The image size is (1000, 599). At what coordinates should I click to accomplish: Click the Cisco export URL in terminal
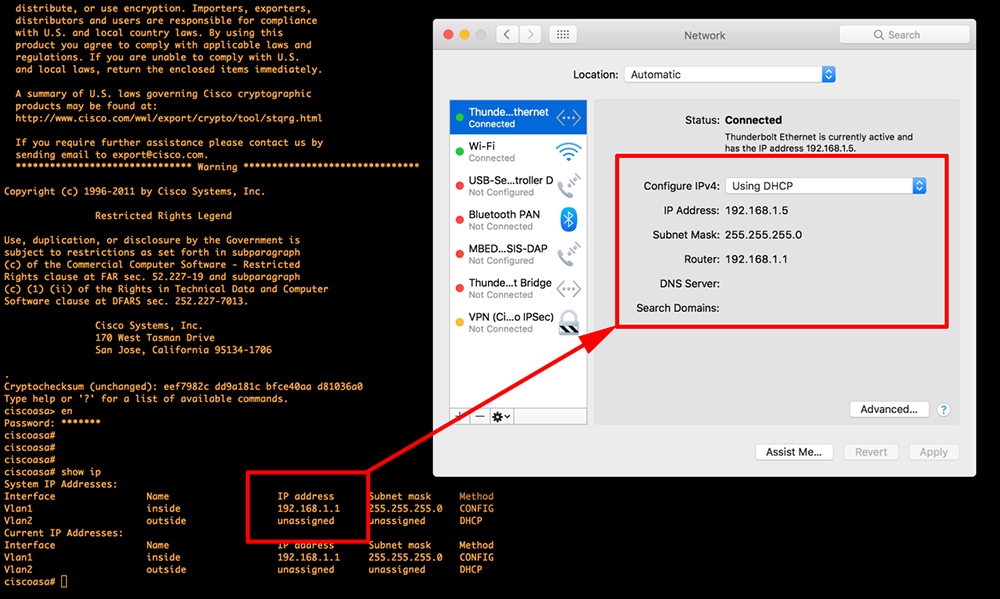pyautogui.click(x=168, y=118)
